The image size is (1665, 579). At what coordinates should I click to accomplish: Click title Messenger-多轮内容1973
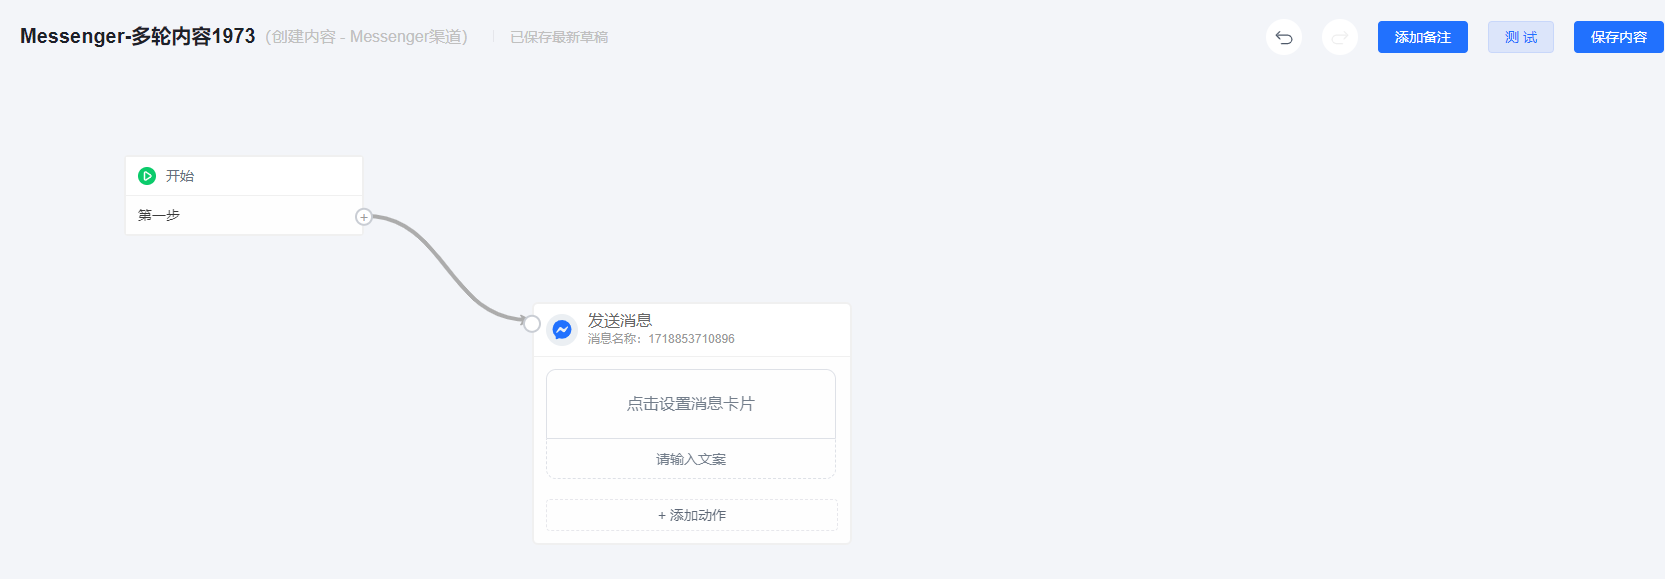pos(138,36)
